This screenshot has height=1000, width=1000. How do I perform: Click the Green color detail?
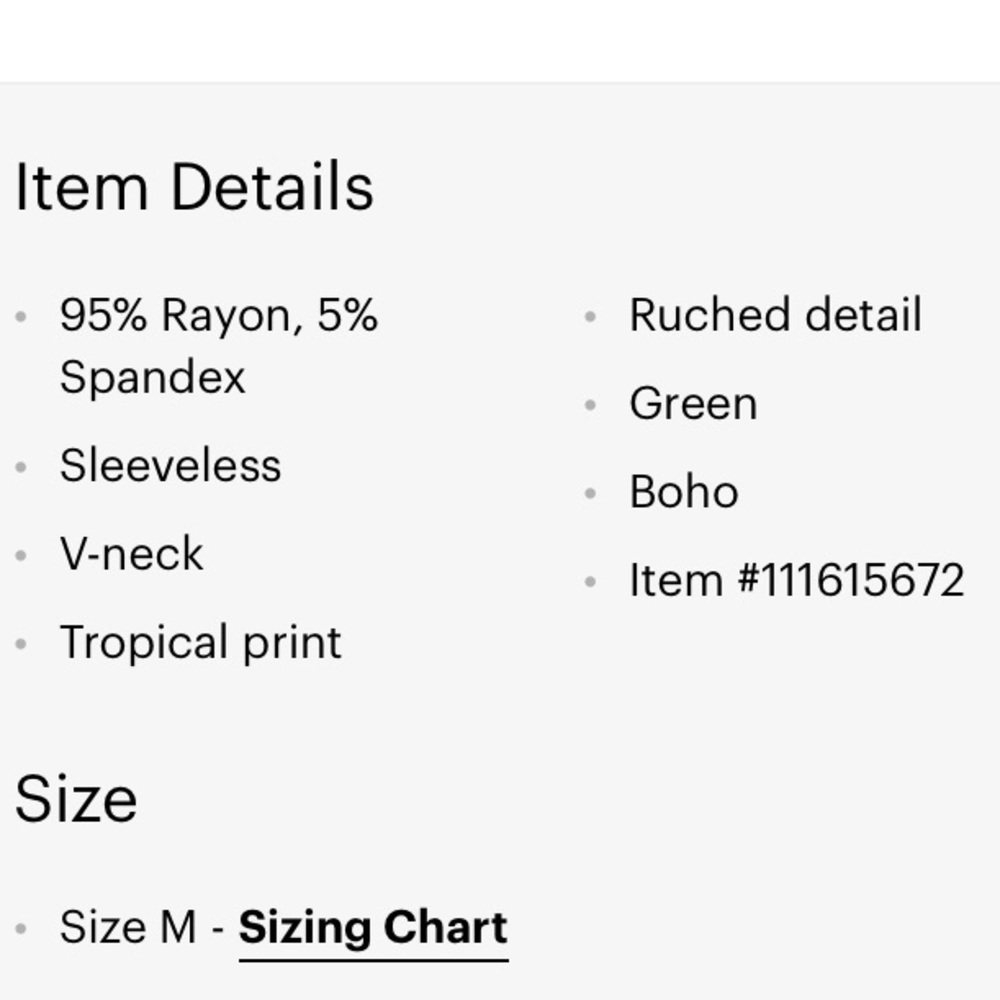693,404
